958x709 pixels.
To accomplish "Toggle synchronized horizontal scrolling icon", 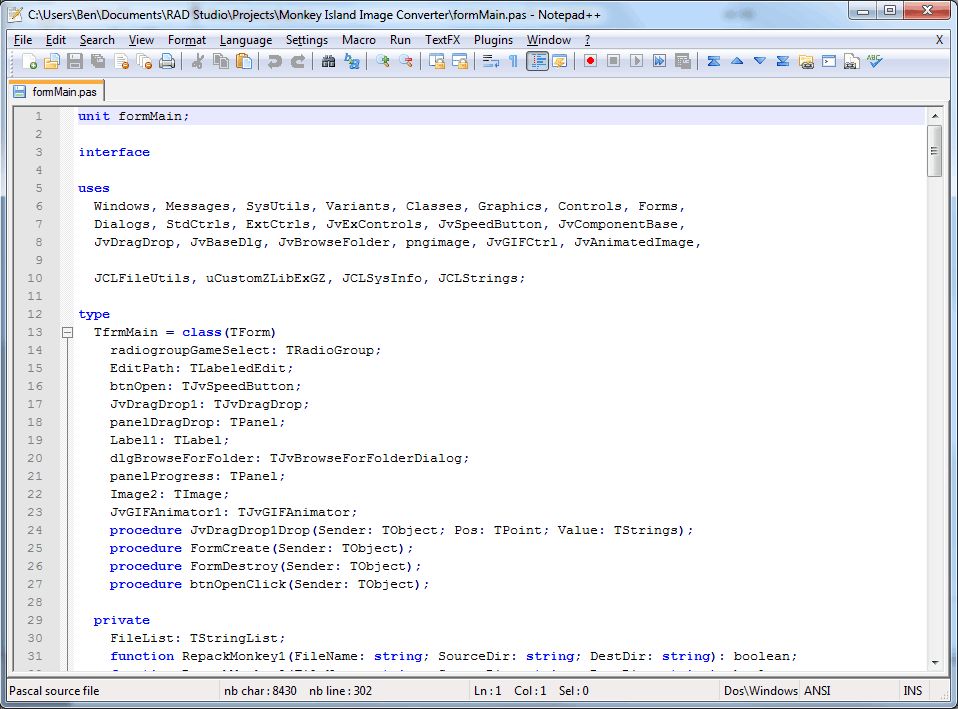I will click(459, 61).
